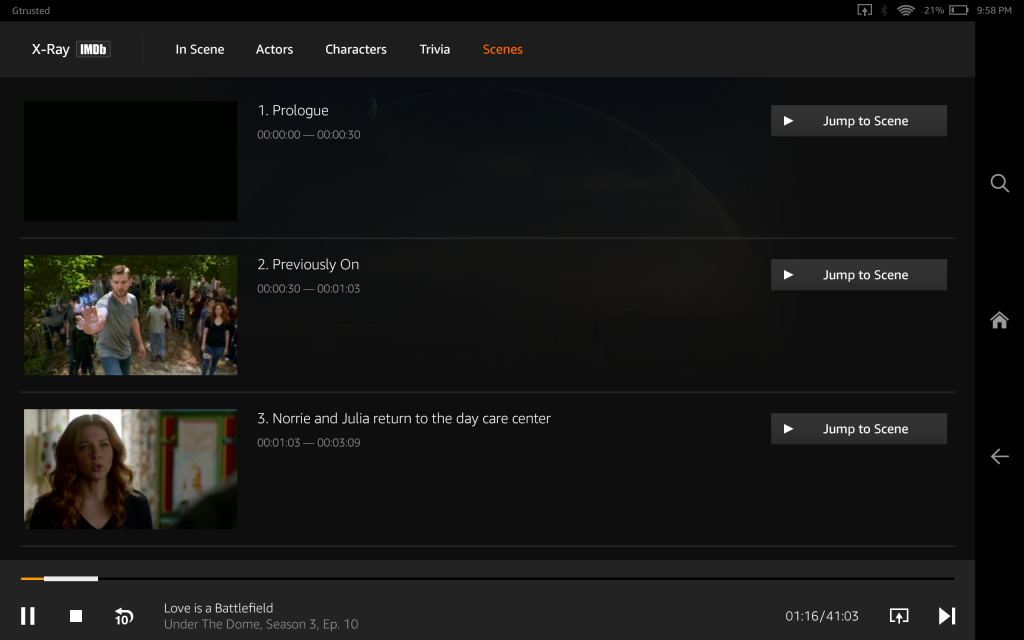The image size is (1024, 640).
Task: Jump to Scene for Norrie and Julia
Action: tap(859, 429)
